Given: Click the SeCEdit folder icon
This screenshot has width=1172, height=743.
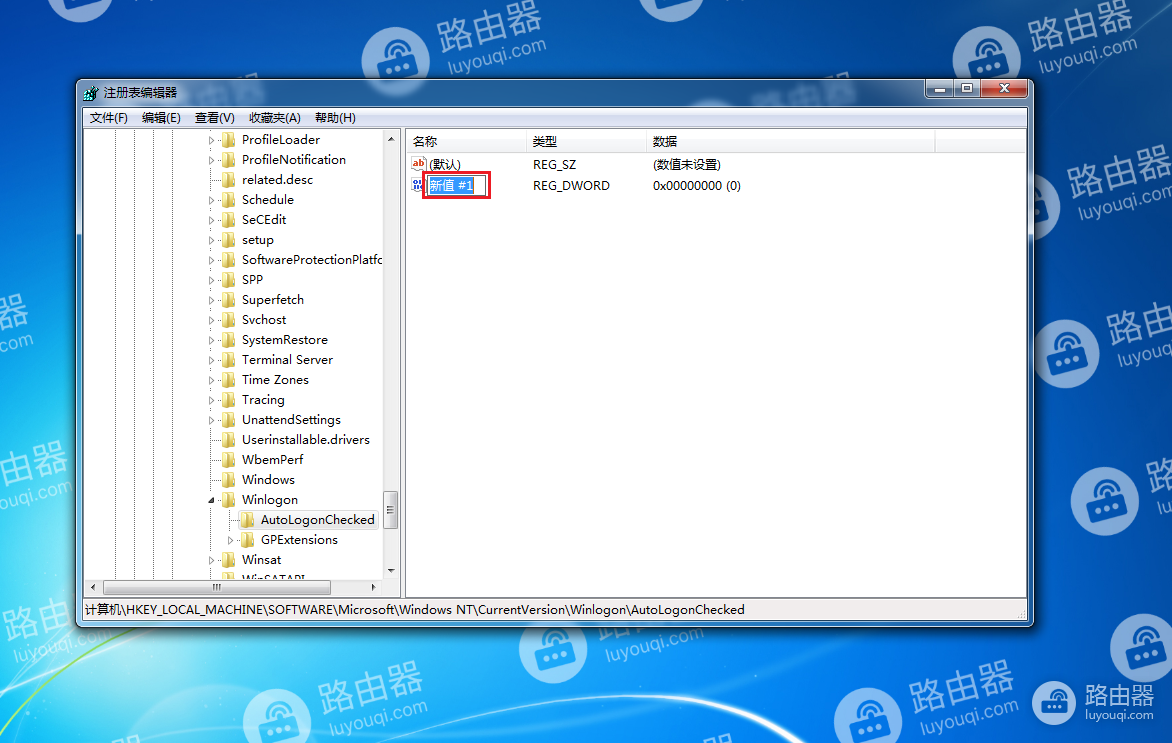Looking at the screenshot, I should 229,220.
